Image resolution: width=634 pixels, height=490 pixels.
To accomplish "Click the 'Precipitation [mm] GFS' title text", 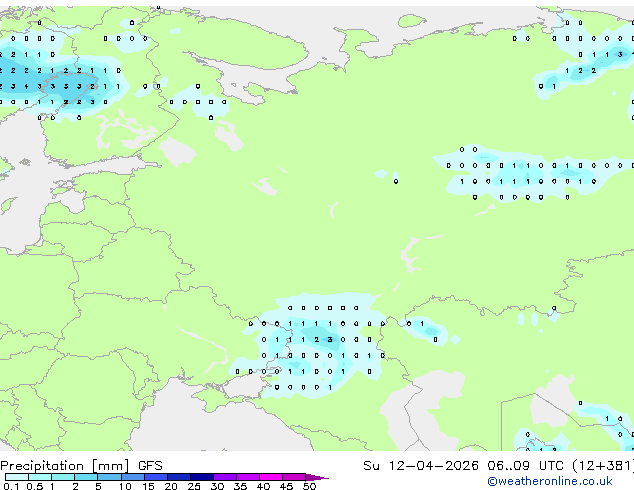I will [81, 466].
